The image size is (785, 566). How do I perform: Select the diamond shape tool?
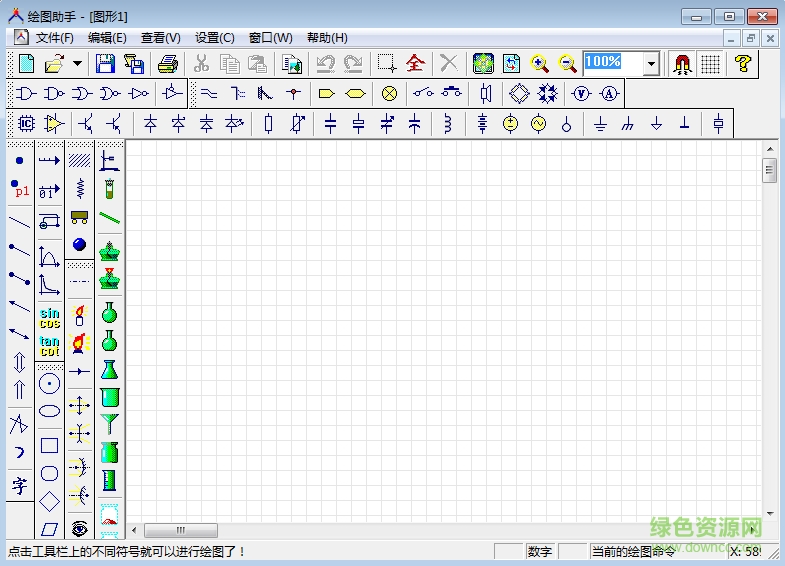click(49, 501)
